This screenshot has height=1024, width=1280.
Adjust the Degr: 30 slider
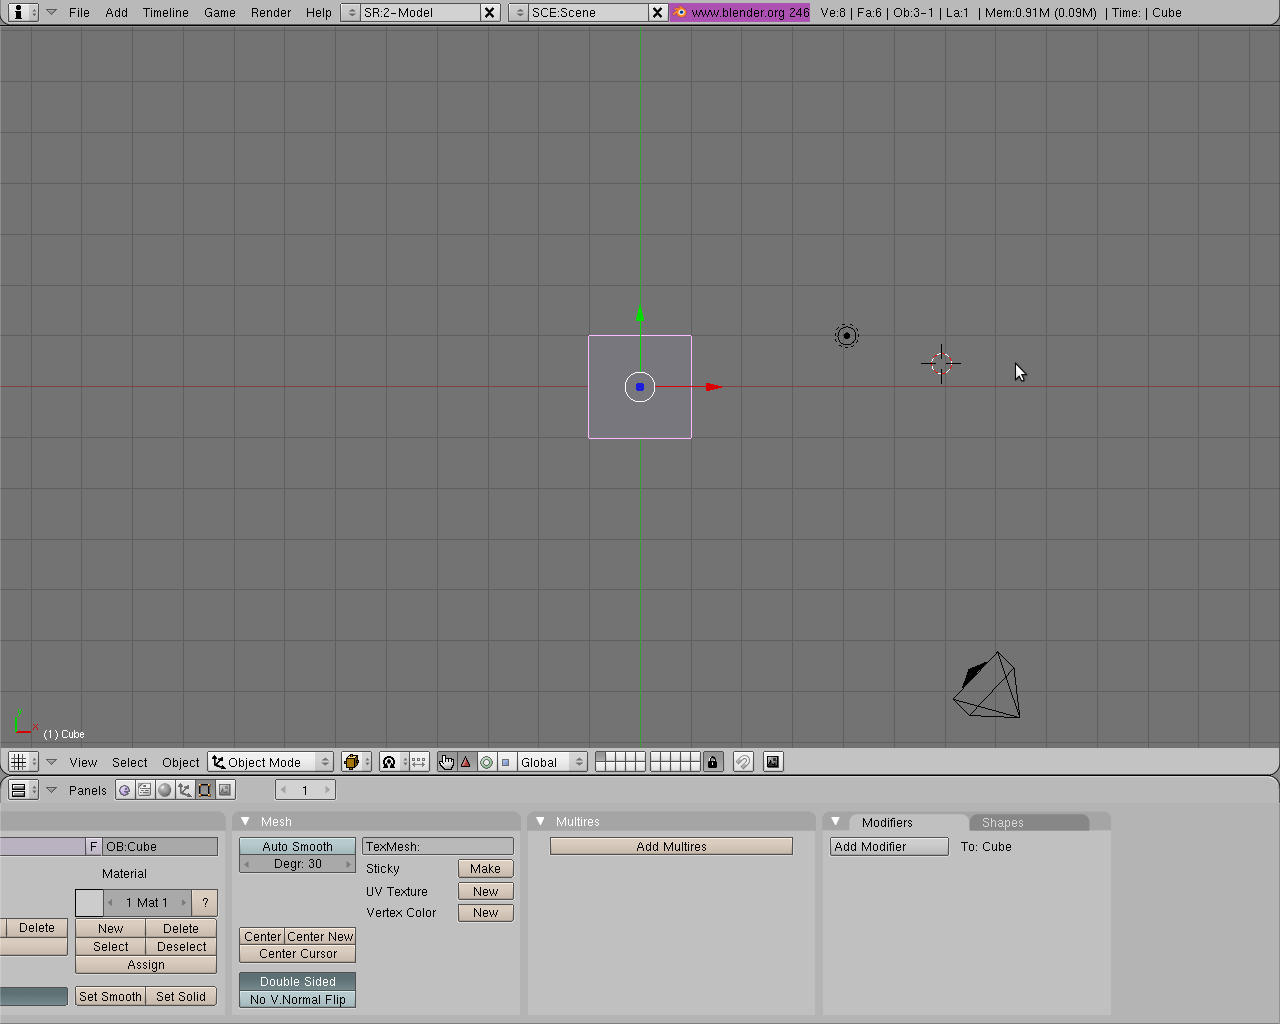point(297,864)
